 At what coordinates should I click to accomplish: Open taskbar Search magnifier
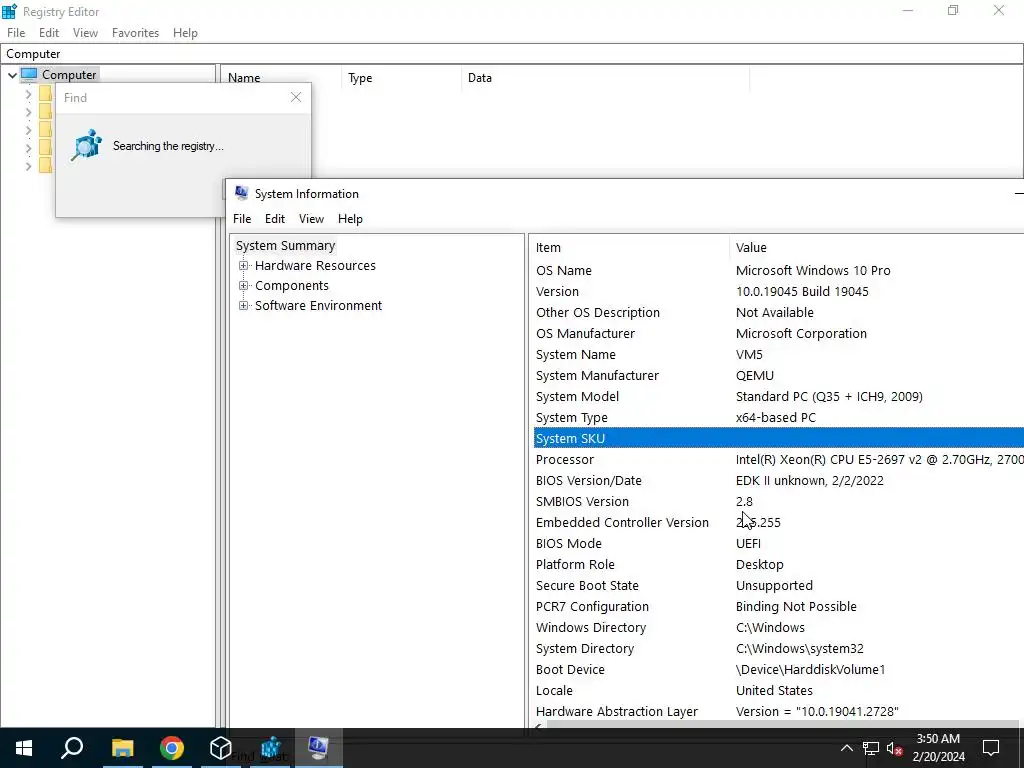pos(72,748)
